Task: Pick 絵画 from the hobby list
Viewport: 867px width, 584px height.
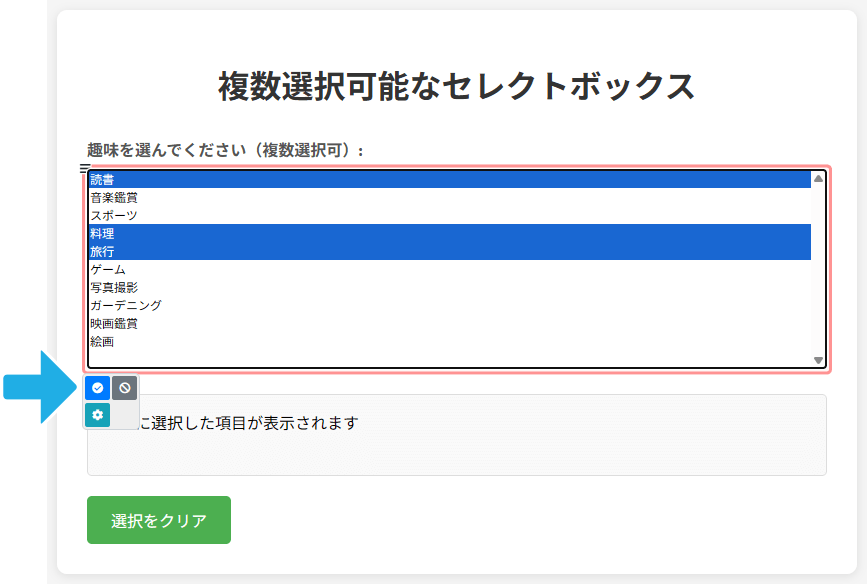Action: click(103, 342)
